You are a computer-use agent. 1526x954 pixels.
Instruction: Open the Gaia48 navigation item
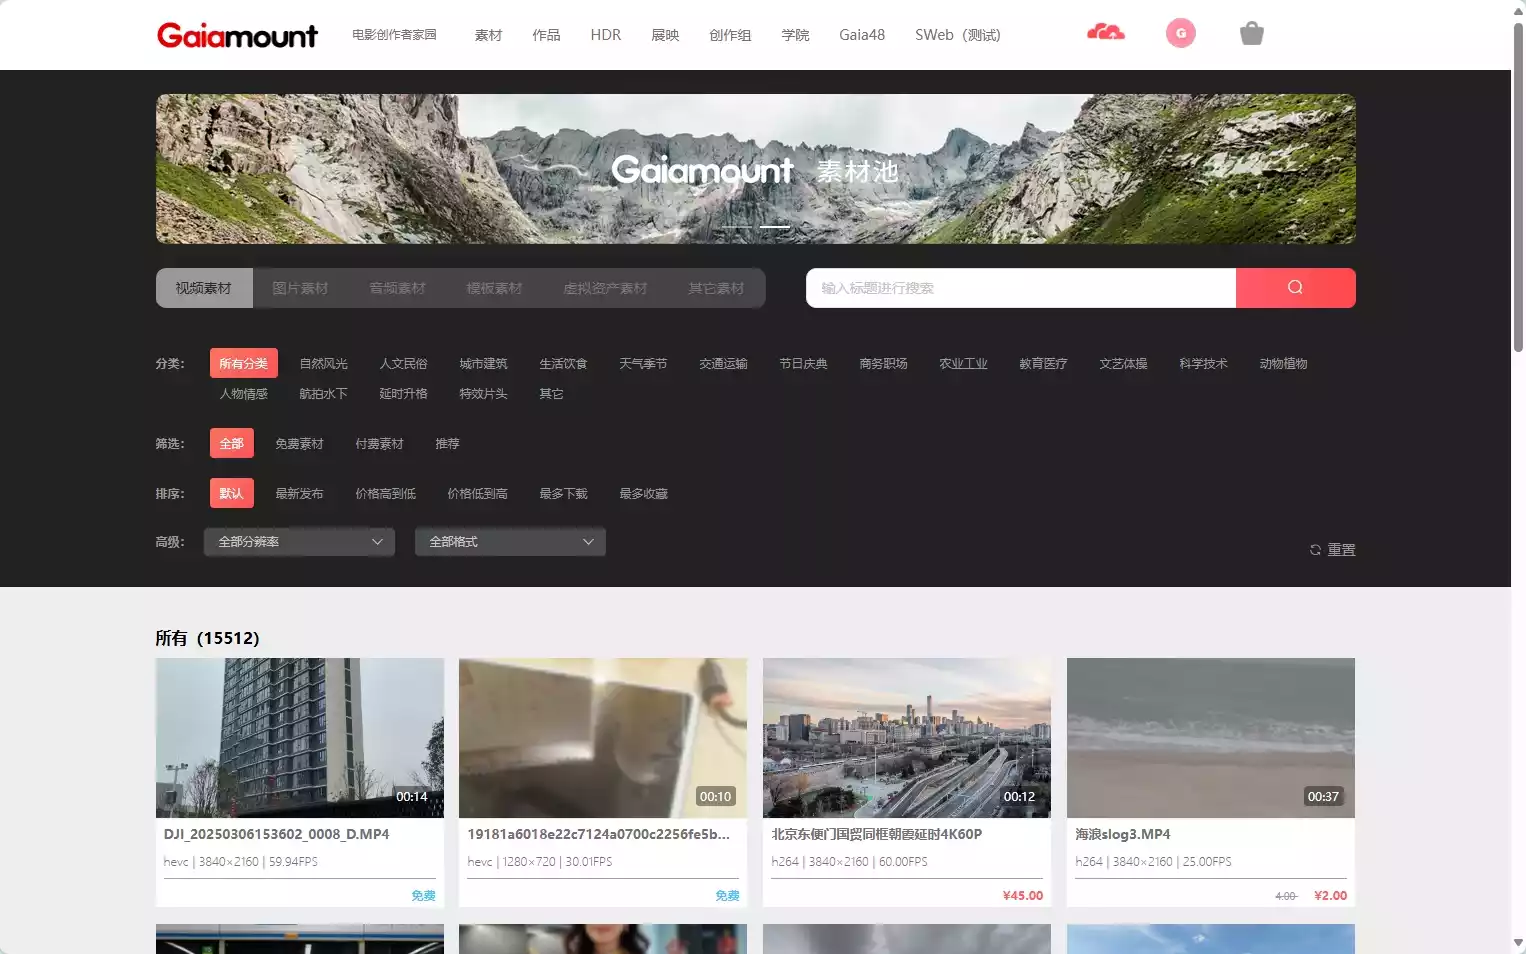coord(862,35)
